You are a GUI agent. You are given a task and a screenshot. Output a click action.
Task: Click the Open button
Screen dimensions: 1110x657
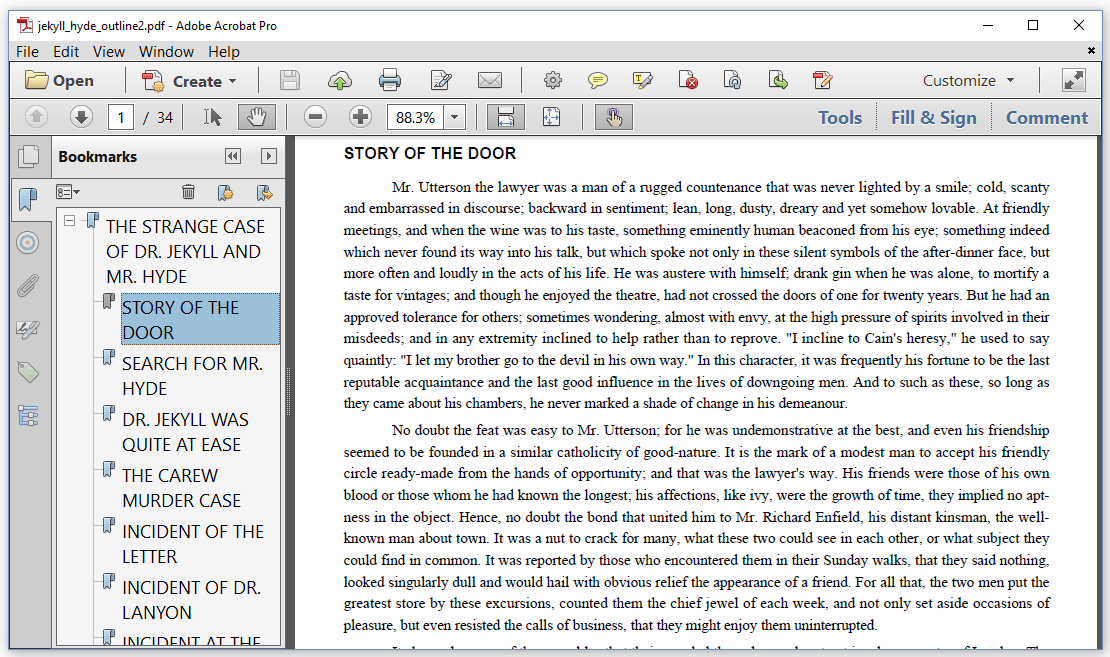[x=59, y=81]
